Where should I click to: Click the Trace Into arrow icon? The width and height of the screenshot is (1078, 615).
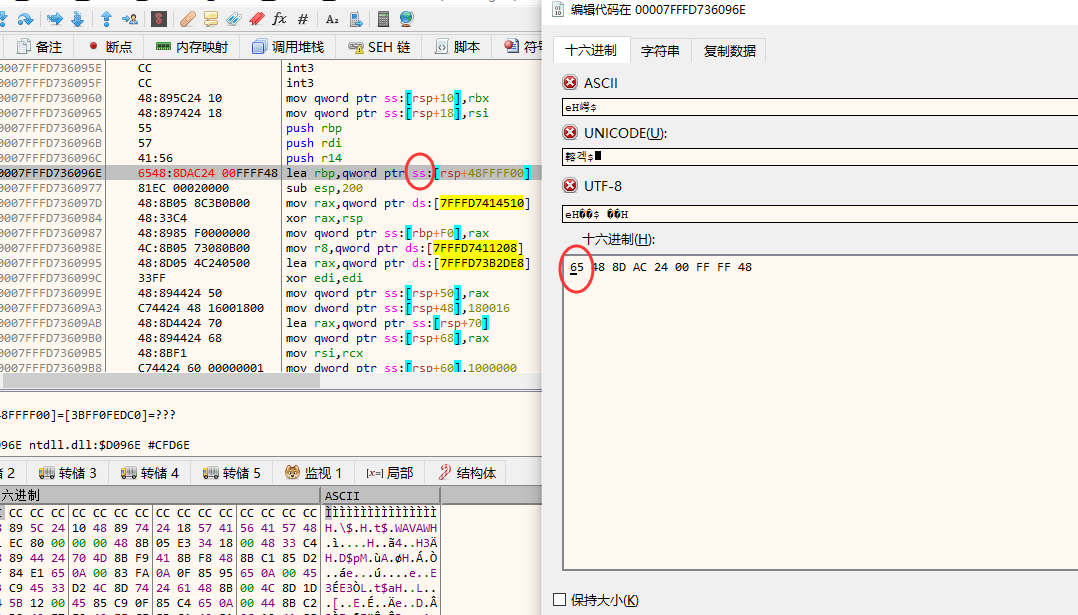pos(54,19)
